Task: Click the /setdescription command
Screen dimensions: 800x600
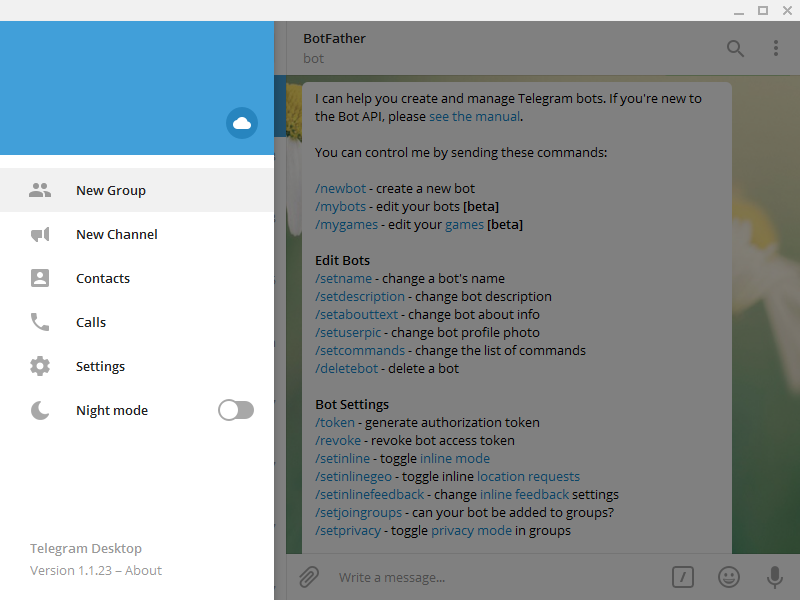Action: [360, 296]
